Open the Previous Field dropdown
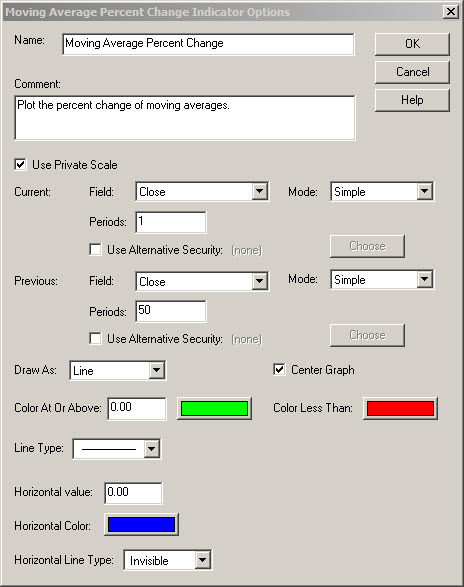The width and height of the screenshot is (464, 587). (202, 281)
